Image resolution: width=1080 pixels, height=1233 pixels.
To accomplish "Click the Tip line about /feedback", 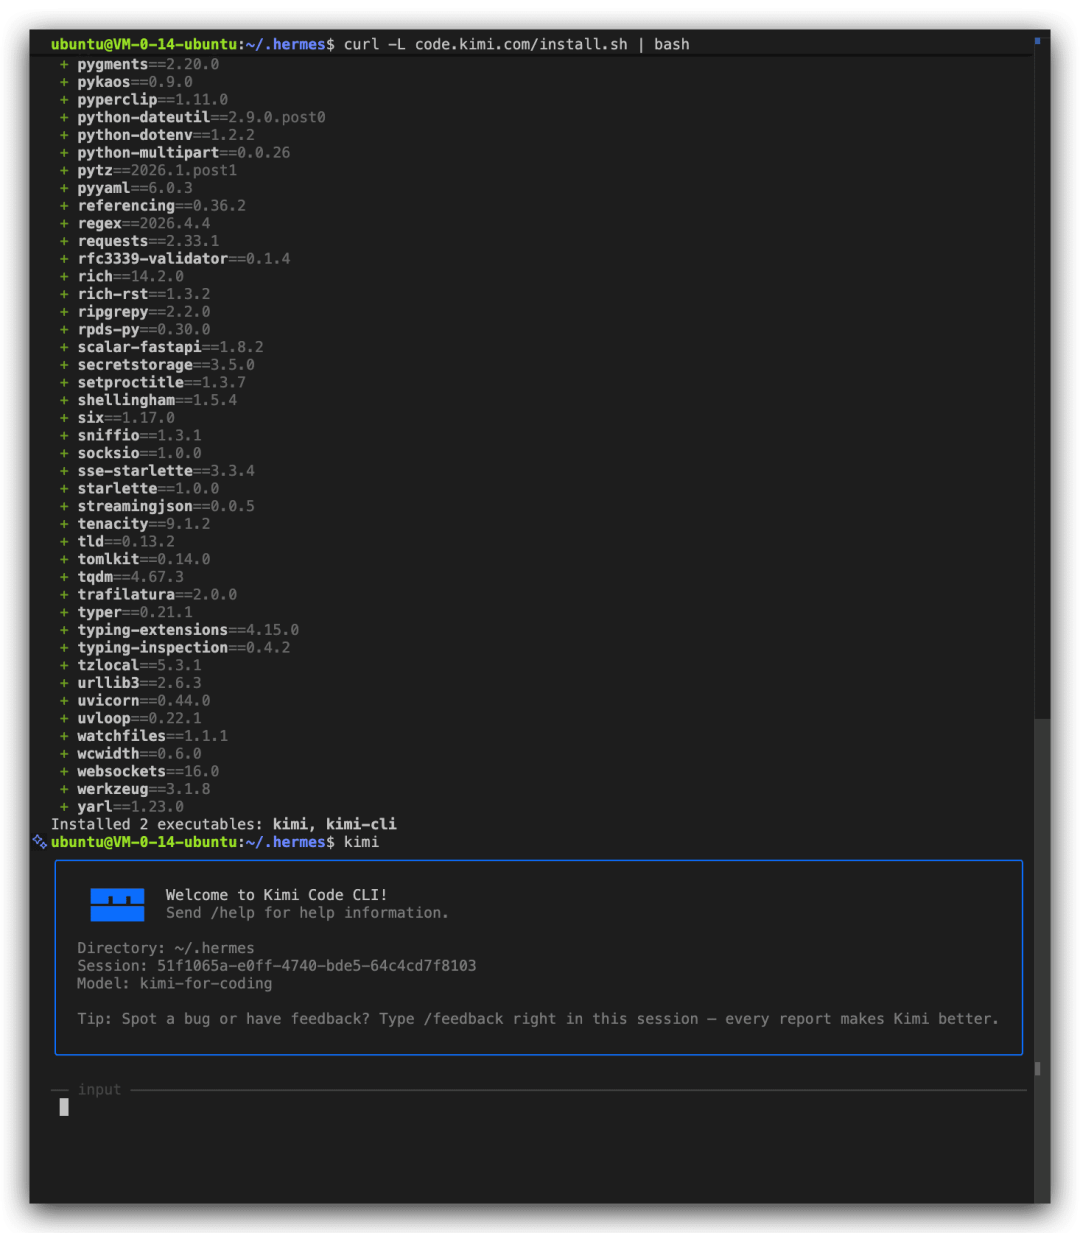I will [x=538, y=1019].
